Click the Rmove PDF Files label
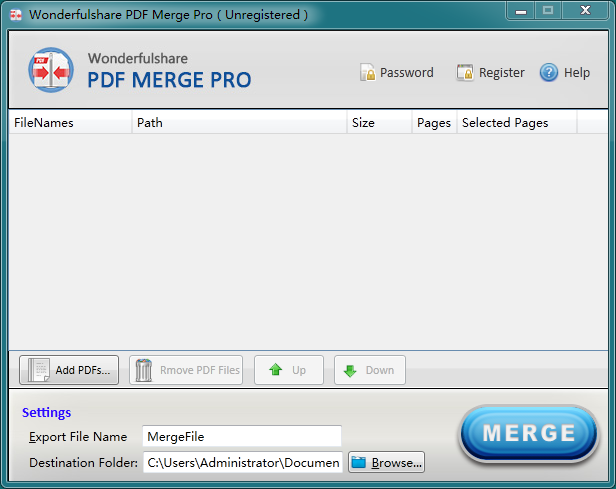Image resolution: width=616 pixels, height=489 pixels. (x=200, y=370)
